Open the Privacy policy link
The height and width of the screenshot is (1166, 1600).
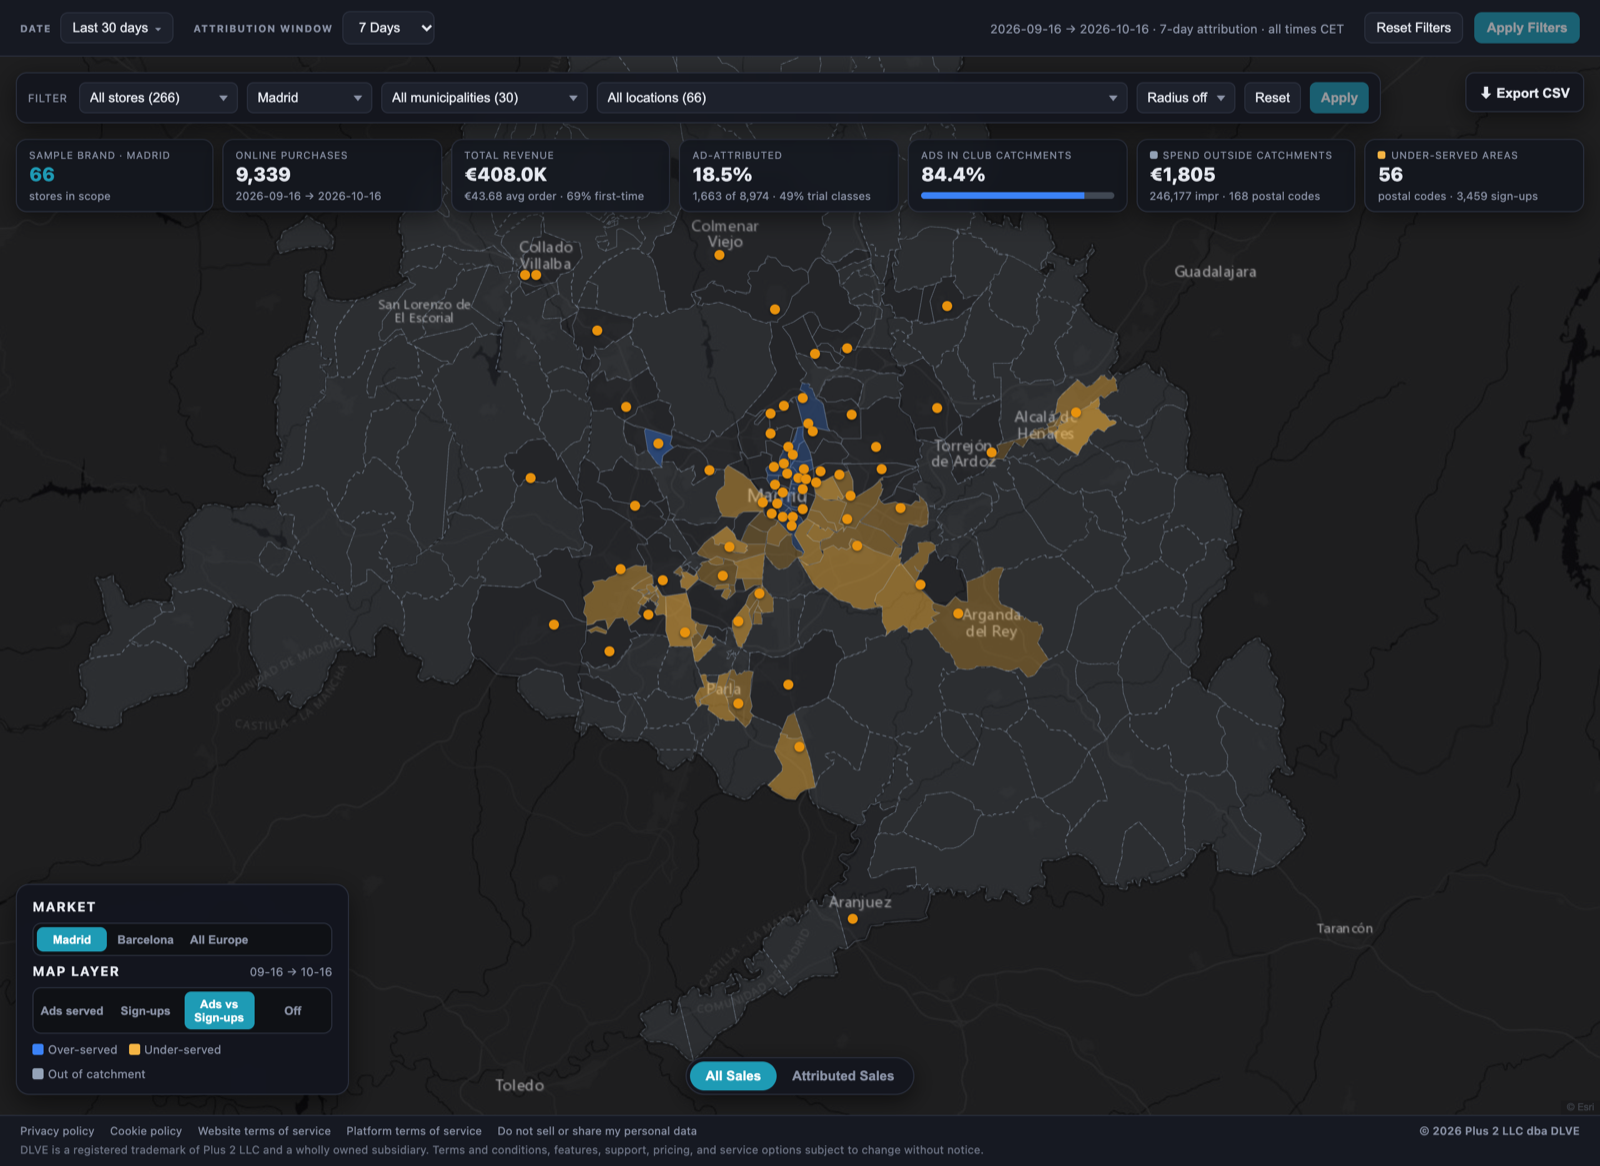tap(57, 1131)
